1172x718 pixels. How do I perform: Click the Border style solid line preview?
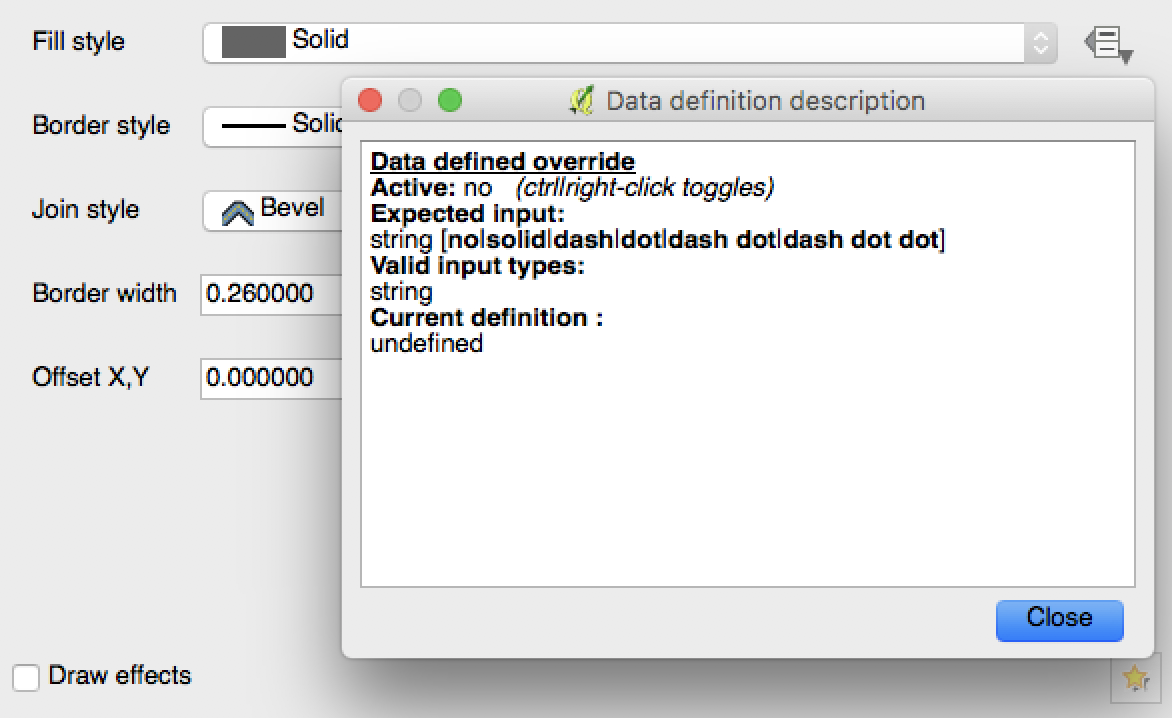[x=253, y=126]
